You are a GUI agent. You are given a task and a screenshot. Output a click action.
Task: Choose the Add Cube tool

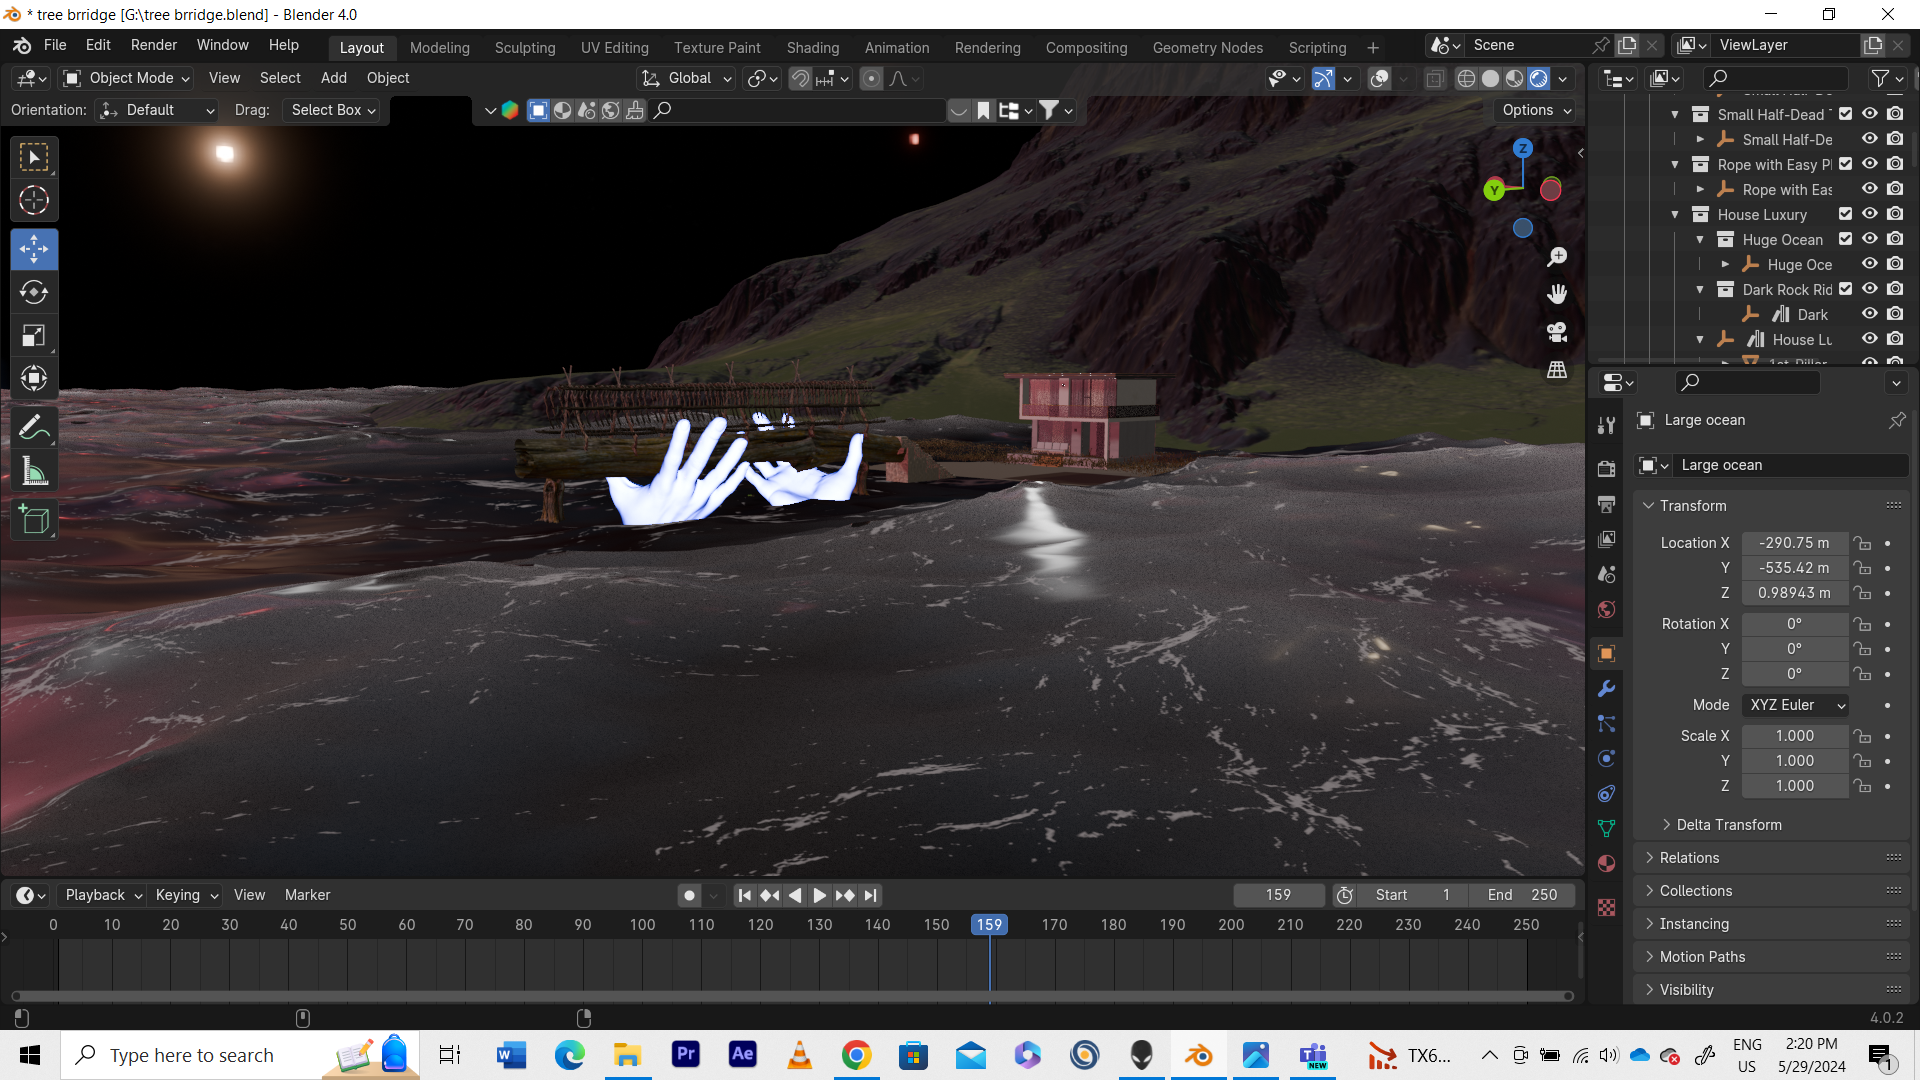[34, 520]
